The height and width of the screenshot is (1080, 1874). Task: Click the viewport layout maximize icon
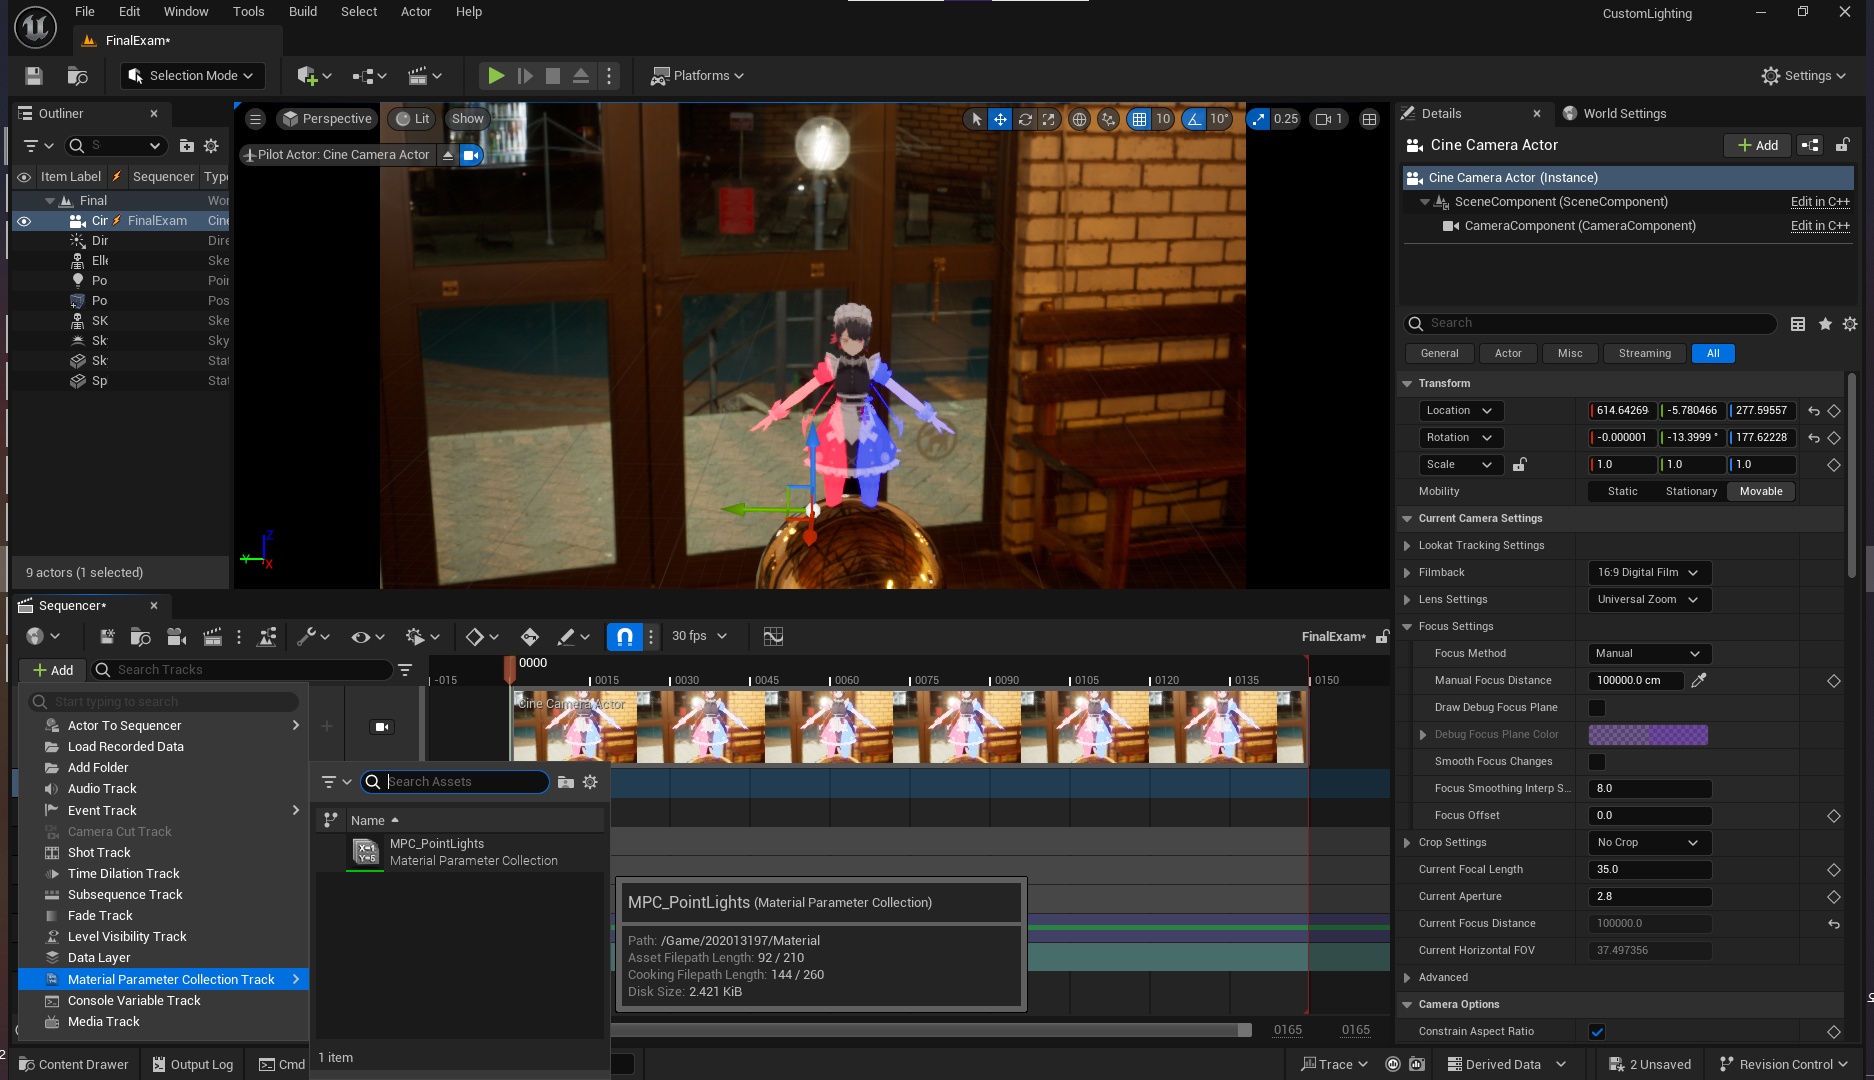1369,119
